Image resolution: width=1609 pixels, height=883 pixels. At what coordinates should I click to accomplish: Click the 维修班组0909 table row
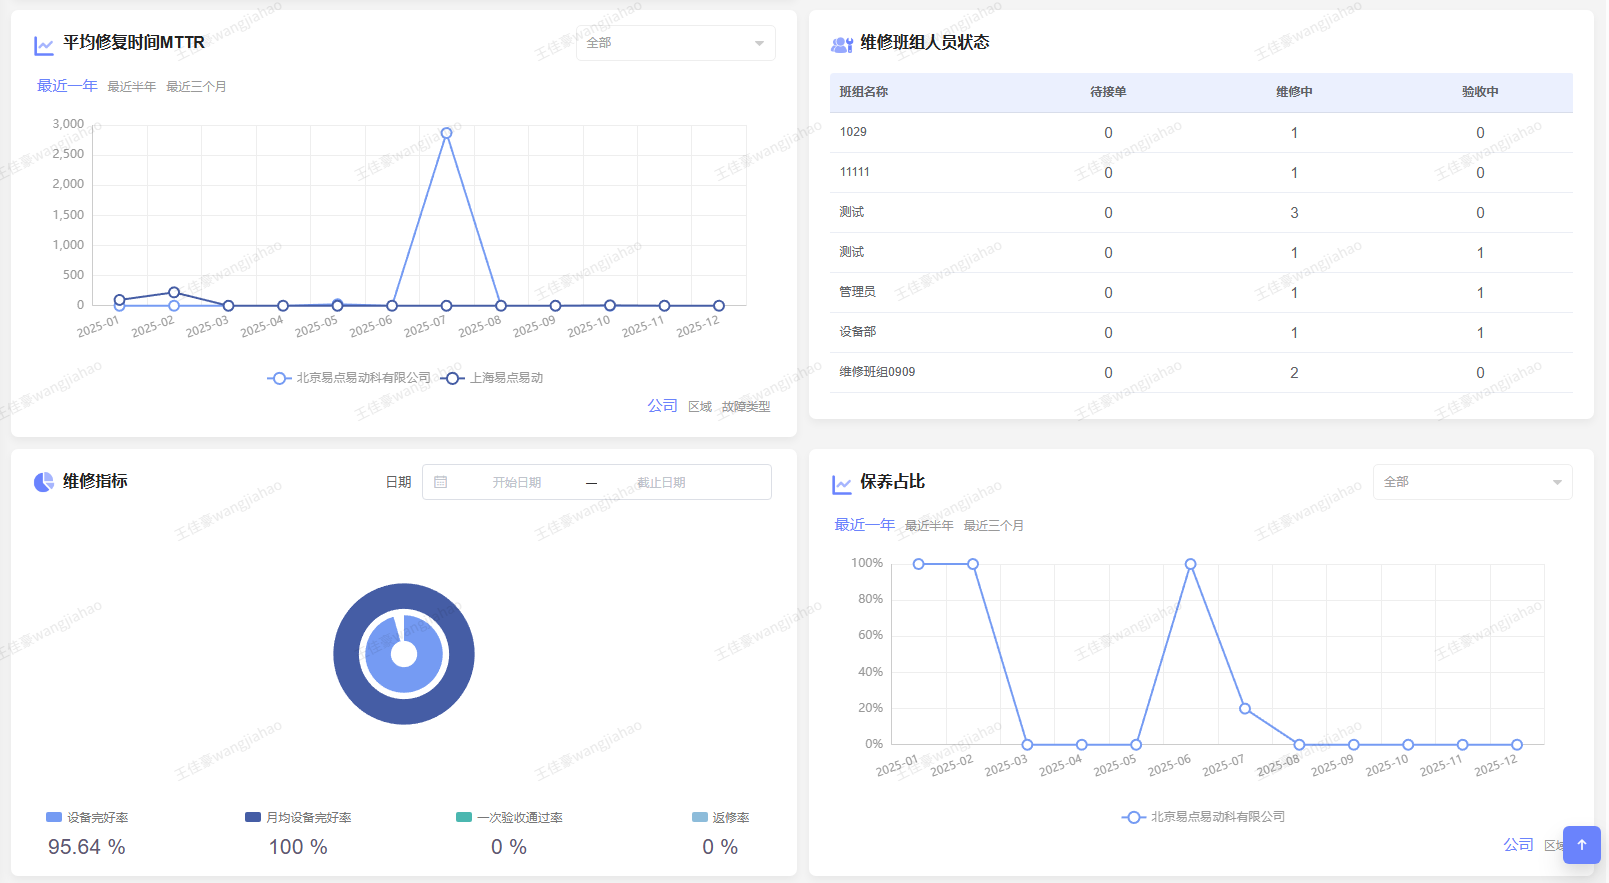click(x=1200, y=372)
